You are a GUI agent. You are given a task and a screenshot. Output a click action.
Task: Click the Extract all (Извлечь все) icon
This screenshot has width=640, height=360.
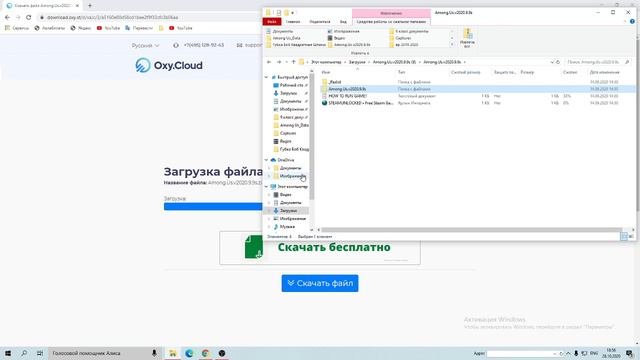tap(467, 38)
